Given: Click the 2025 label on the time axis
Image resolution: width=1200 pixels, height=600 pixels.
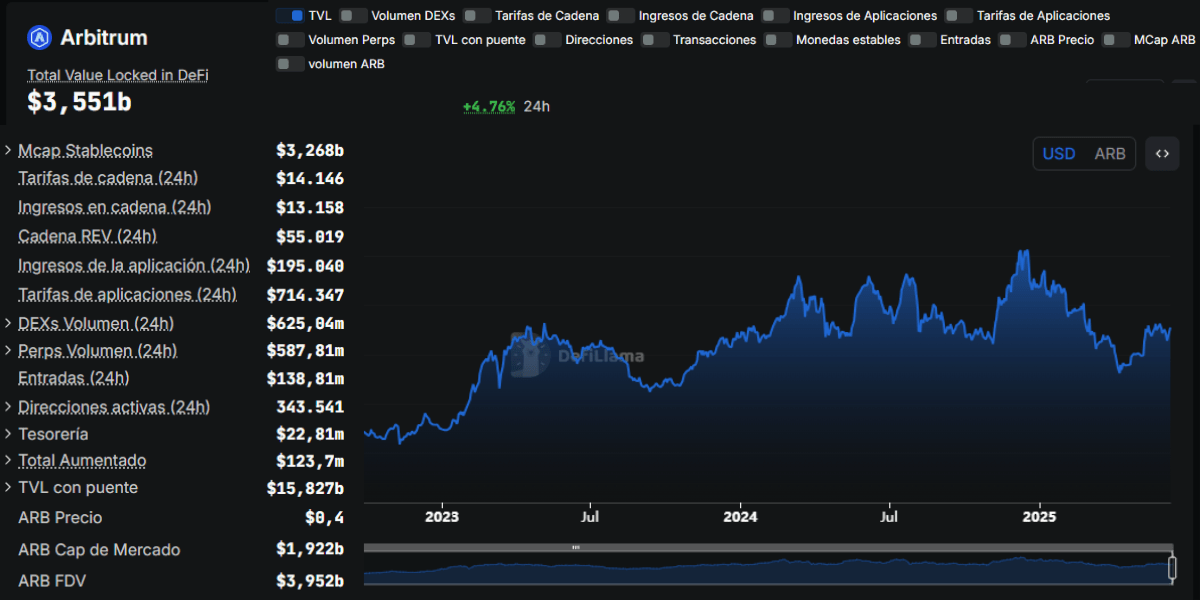Looking at the screenshot, I should point(1039,517).
